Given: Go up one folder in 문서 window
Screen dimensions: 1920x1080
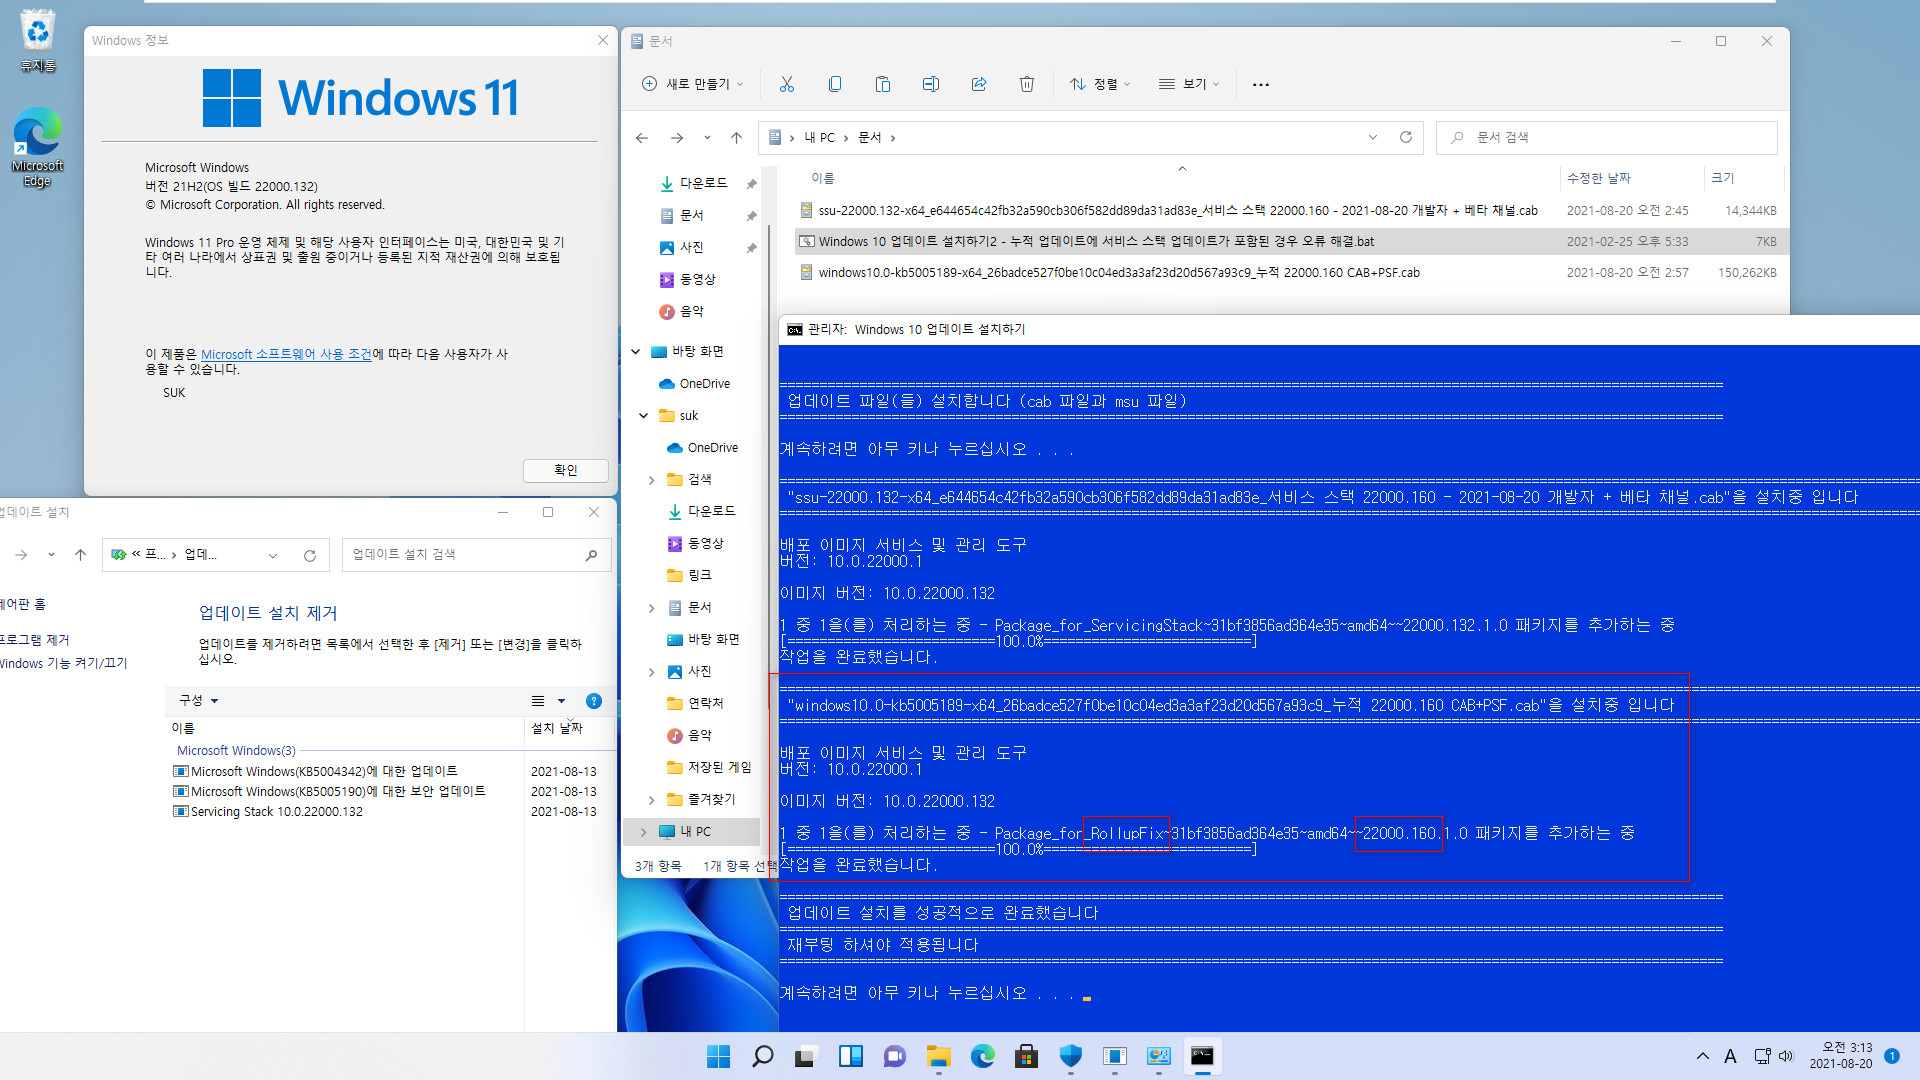Looking at the screenshot, I should 736,138.
